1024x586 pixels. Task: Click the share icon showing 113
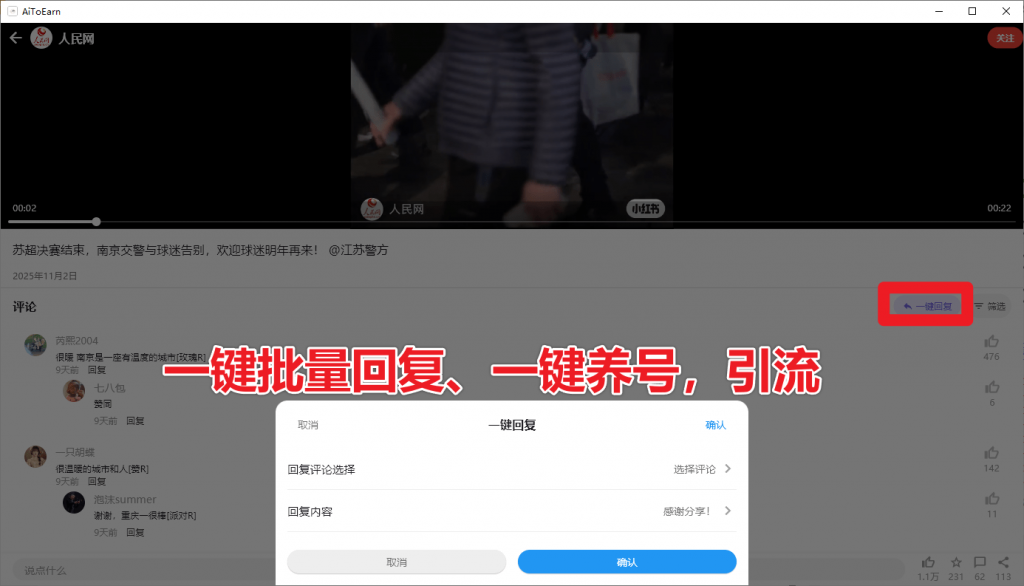coord(1003,563)
